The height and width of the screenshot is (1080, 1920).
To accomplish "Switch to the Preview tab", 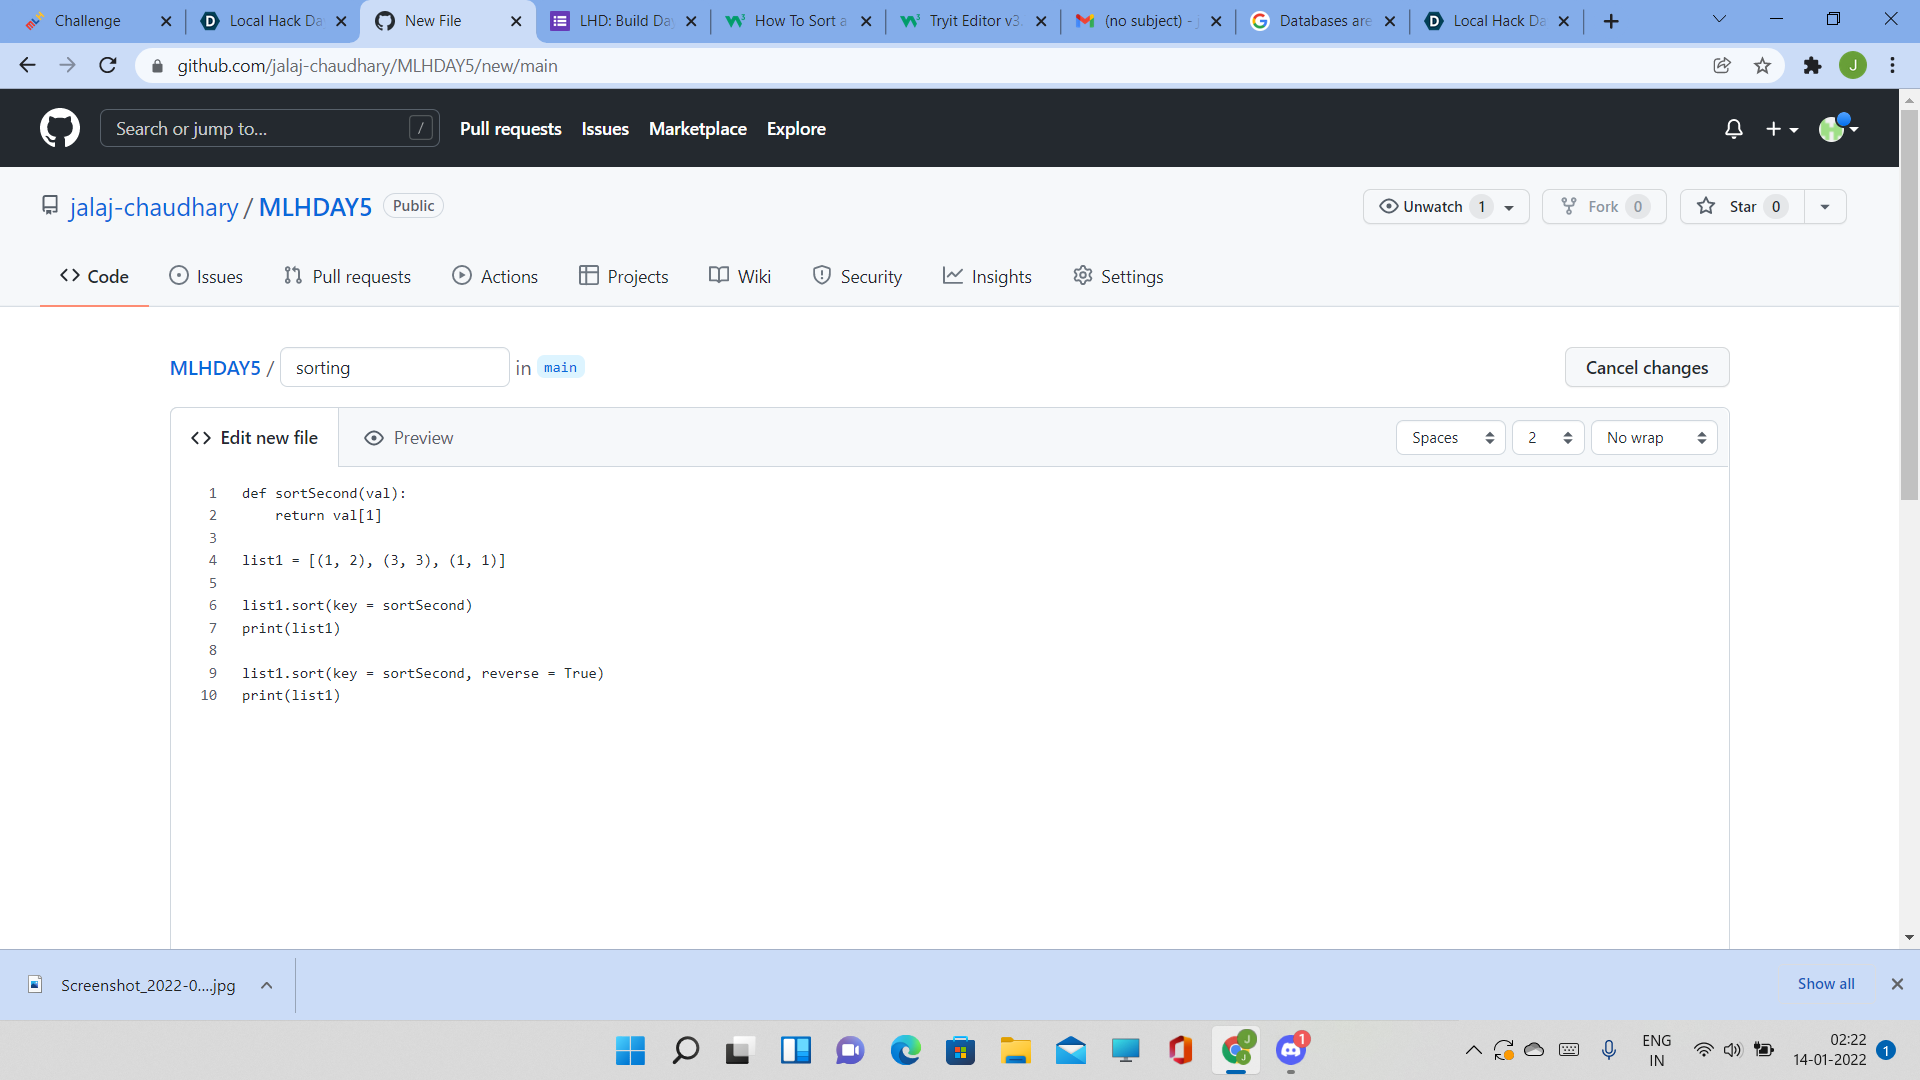I will (408, 438).
